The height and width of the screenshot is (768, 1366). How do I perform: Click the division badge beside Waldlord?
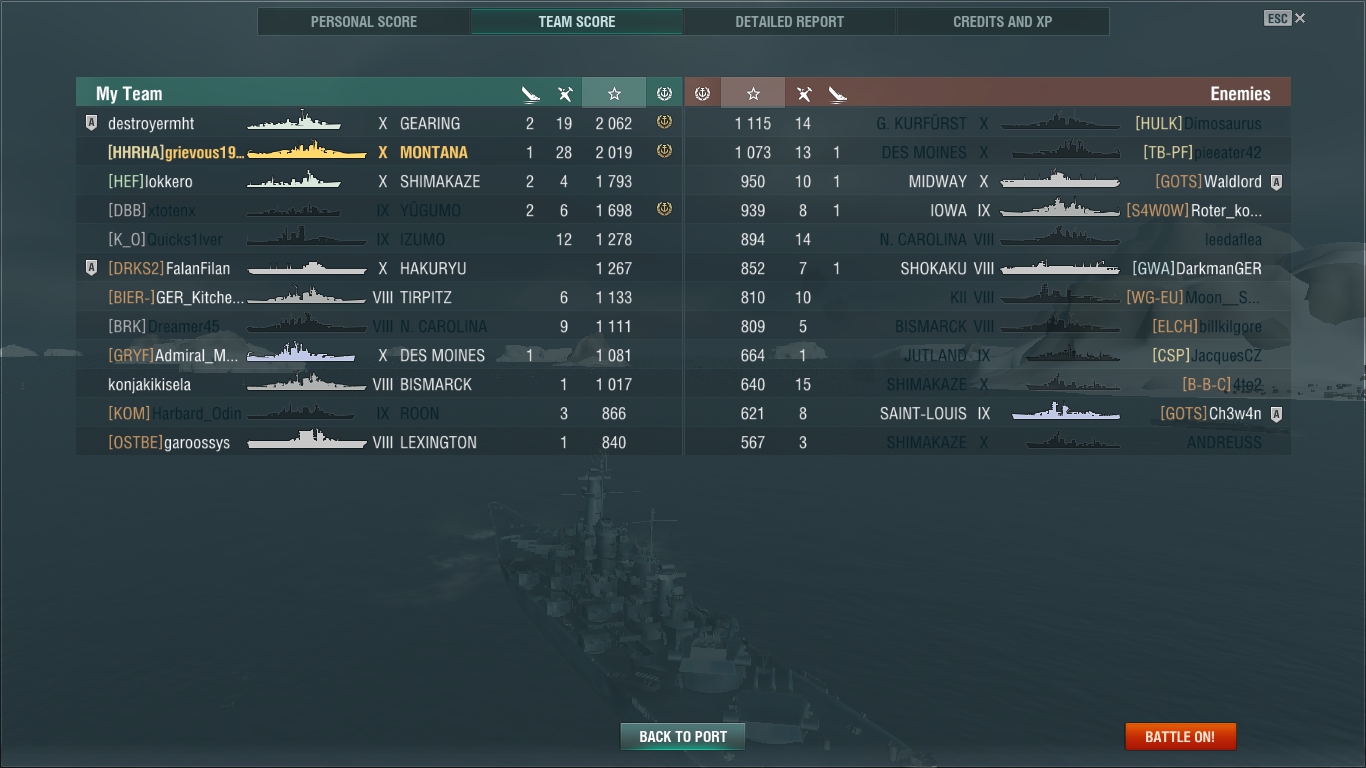click(1276, 182)
